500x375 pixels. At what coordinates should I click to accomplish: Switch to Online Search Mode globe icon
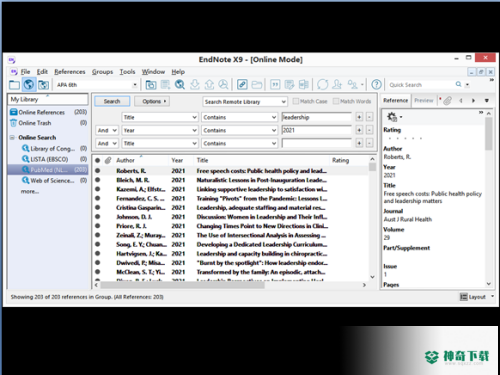pos(29,85)
